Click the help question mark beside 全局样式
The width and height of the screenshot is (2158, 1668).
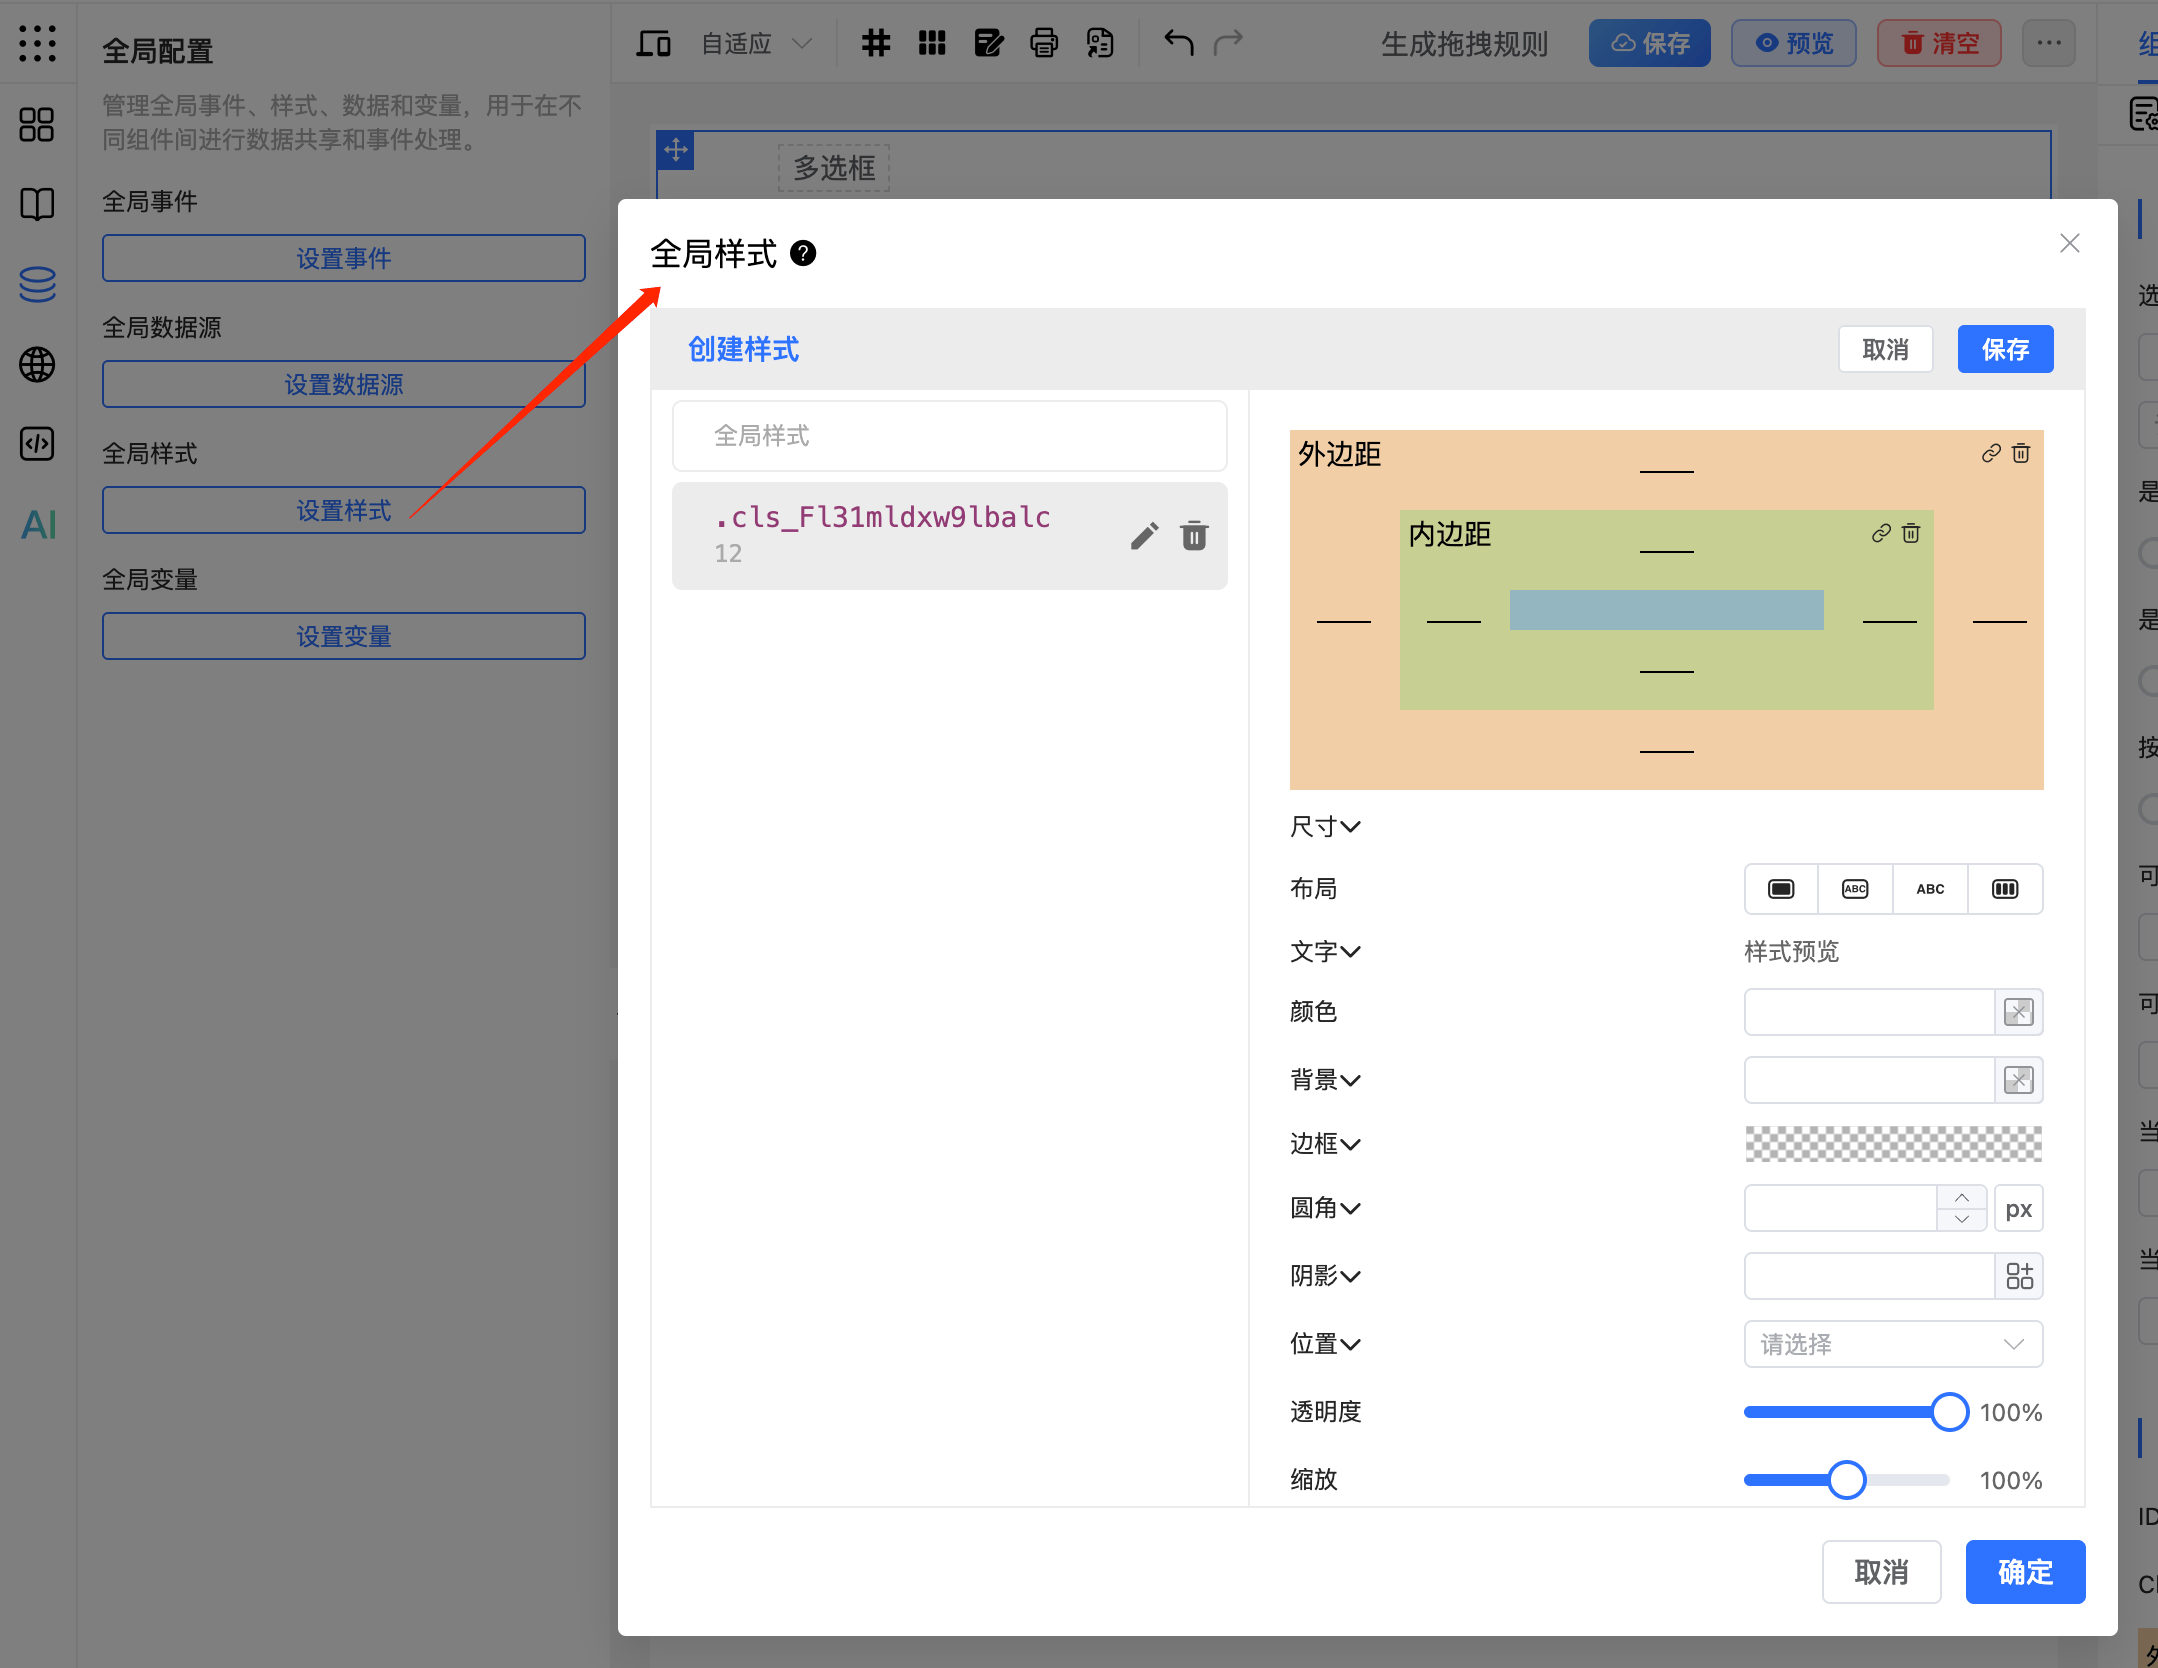803,254
